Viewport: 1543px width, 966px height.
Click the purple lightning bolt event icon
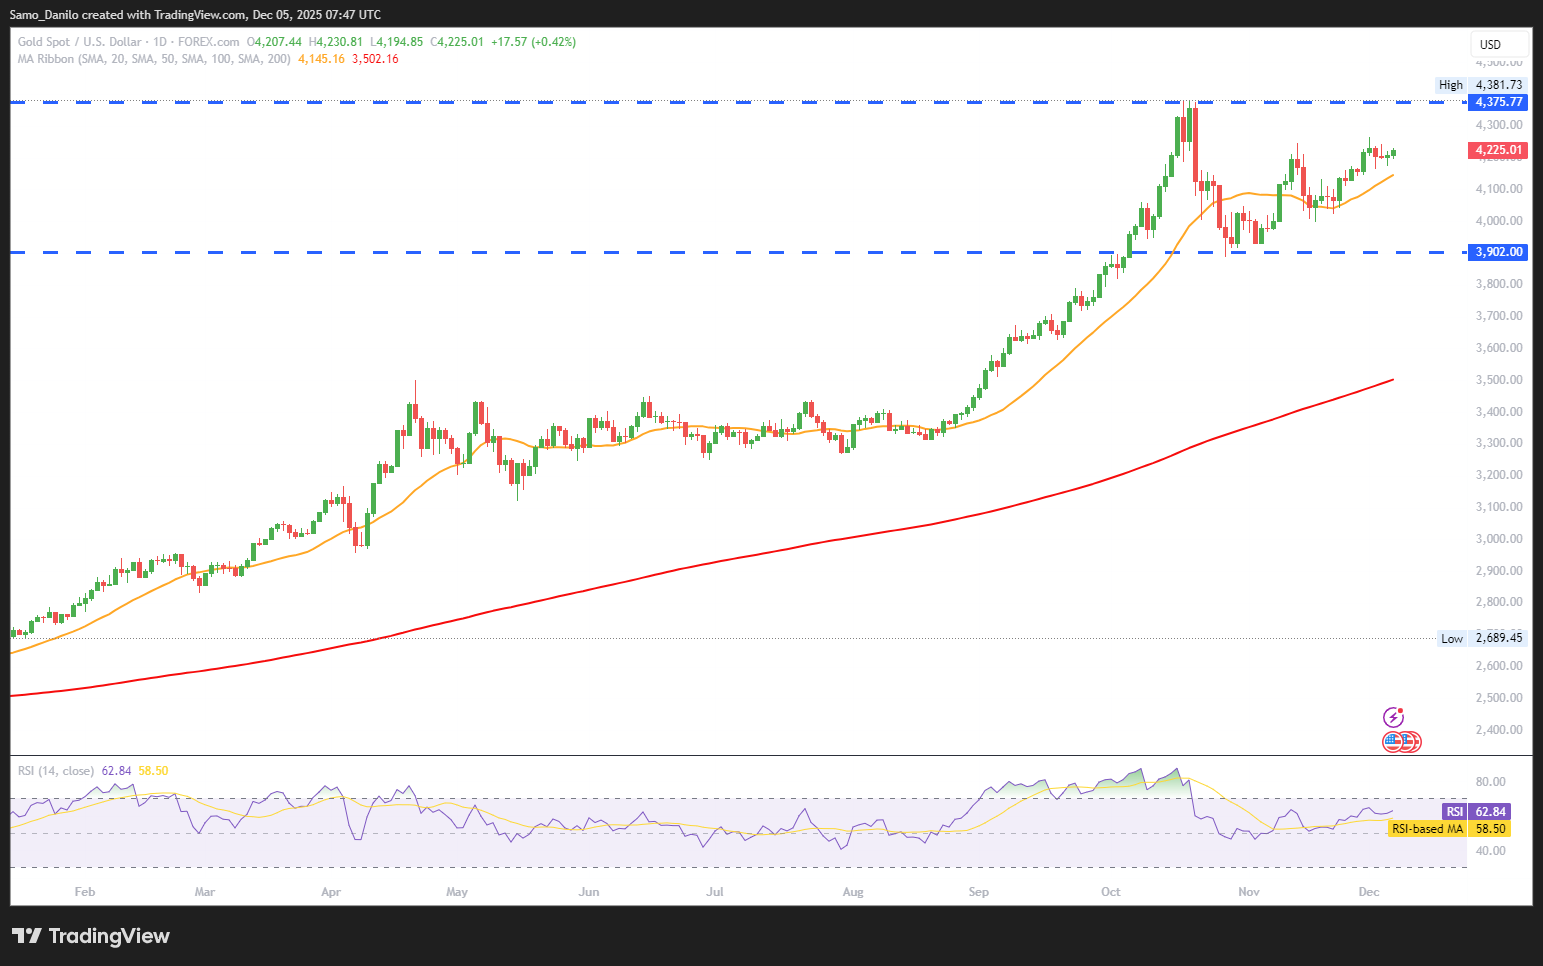[1393, 717]
